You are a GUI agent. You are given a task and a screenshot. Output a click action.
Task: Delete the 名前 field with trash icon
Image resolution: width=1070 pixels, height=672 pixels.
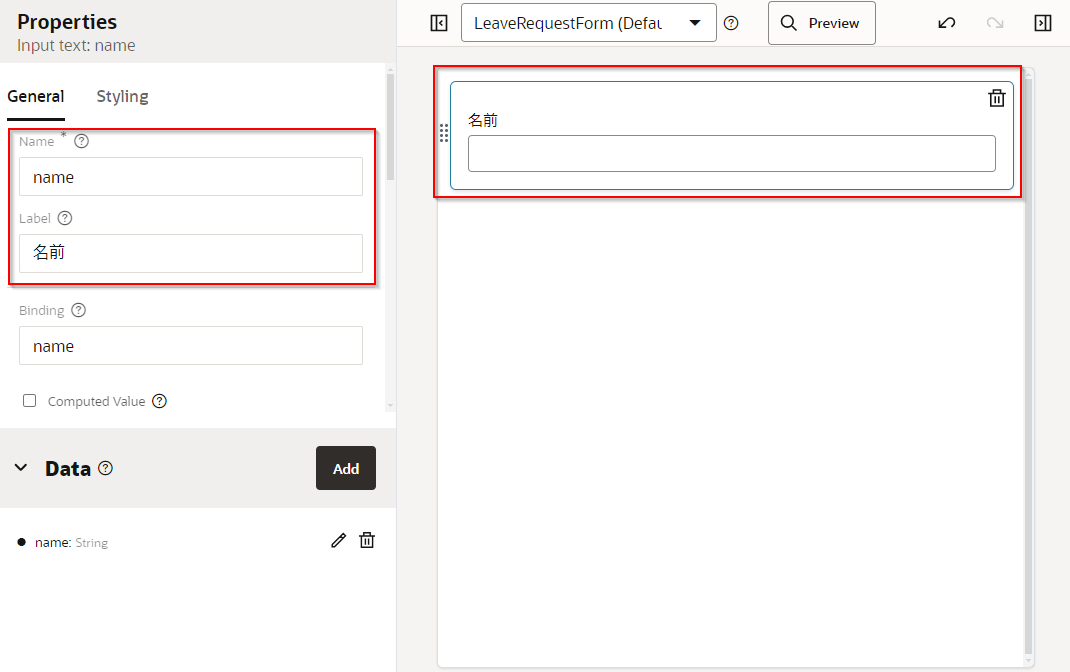pos(996,97)
